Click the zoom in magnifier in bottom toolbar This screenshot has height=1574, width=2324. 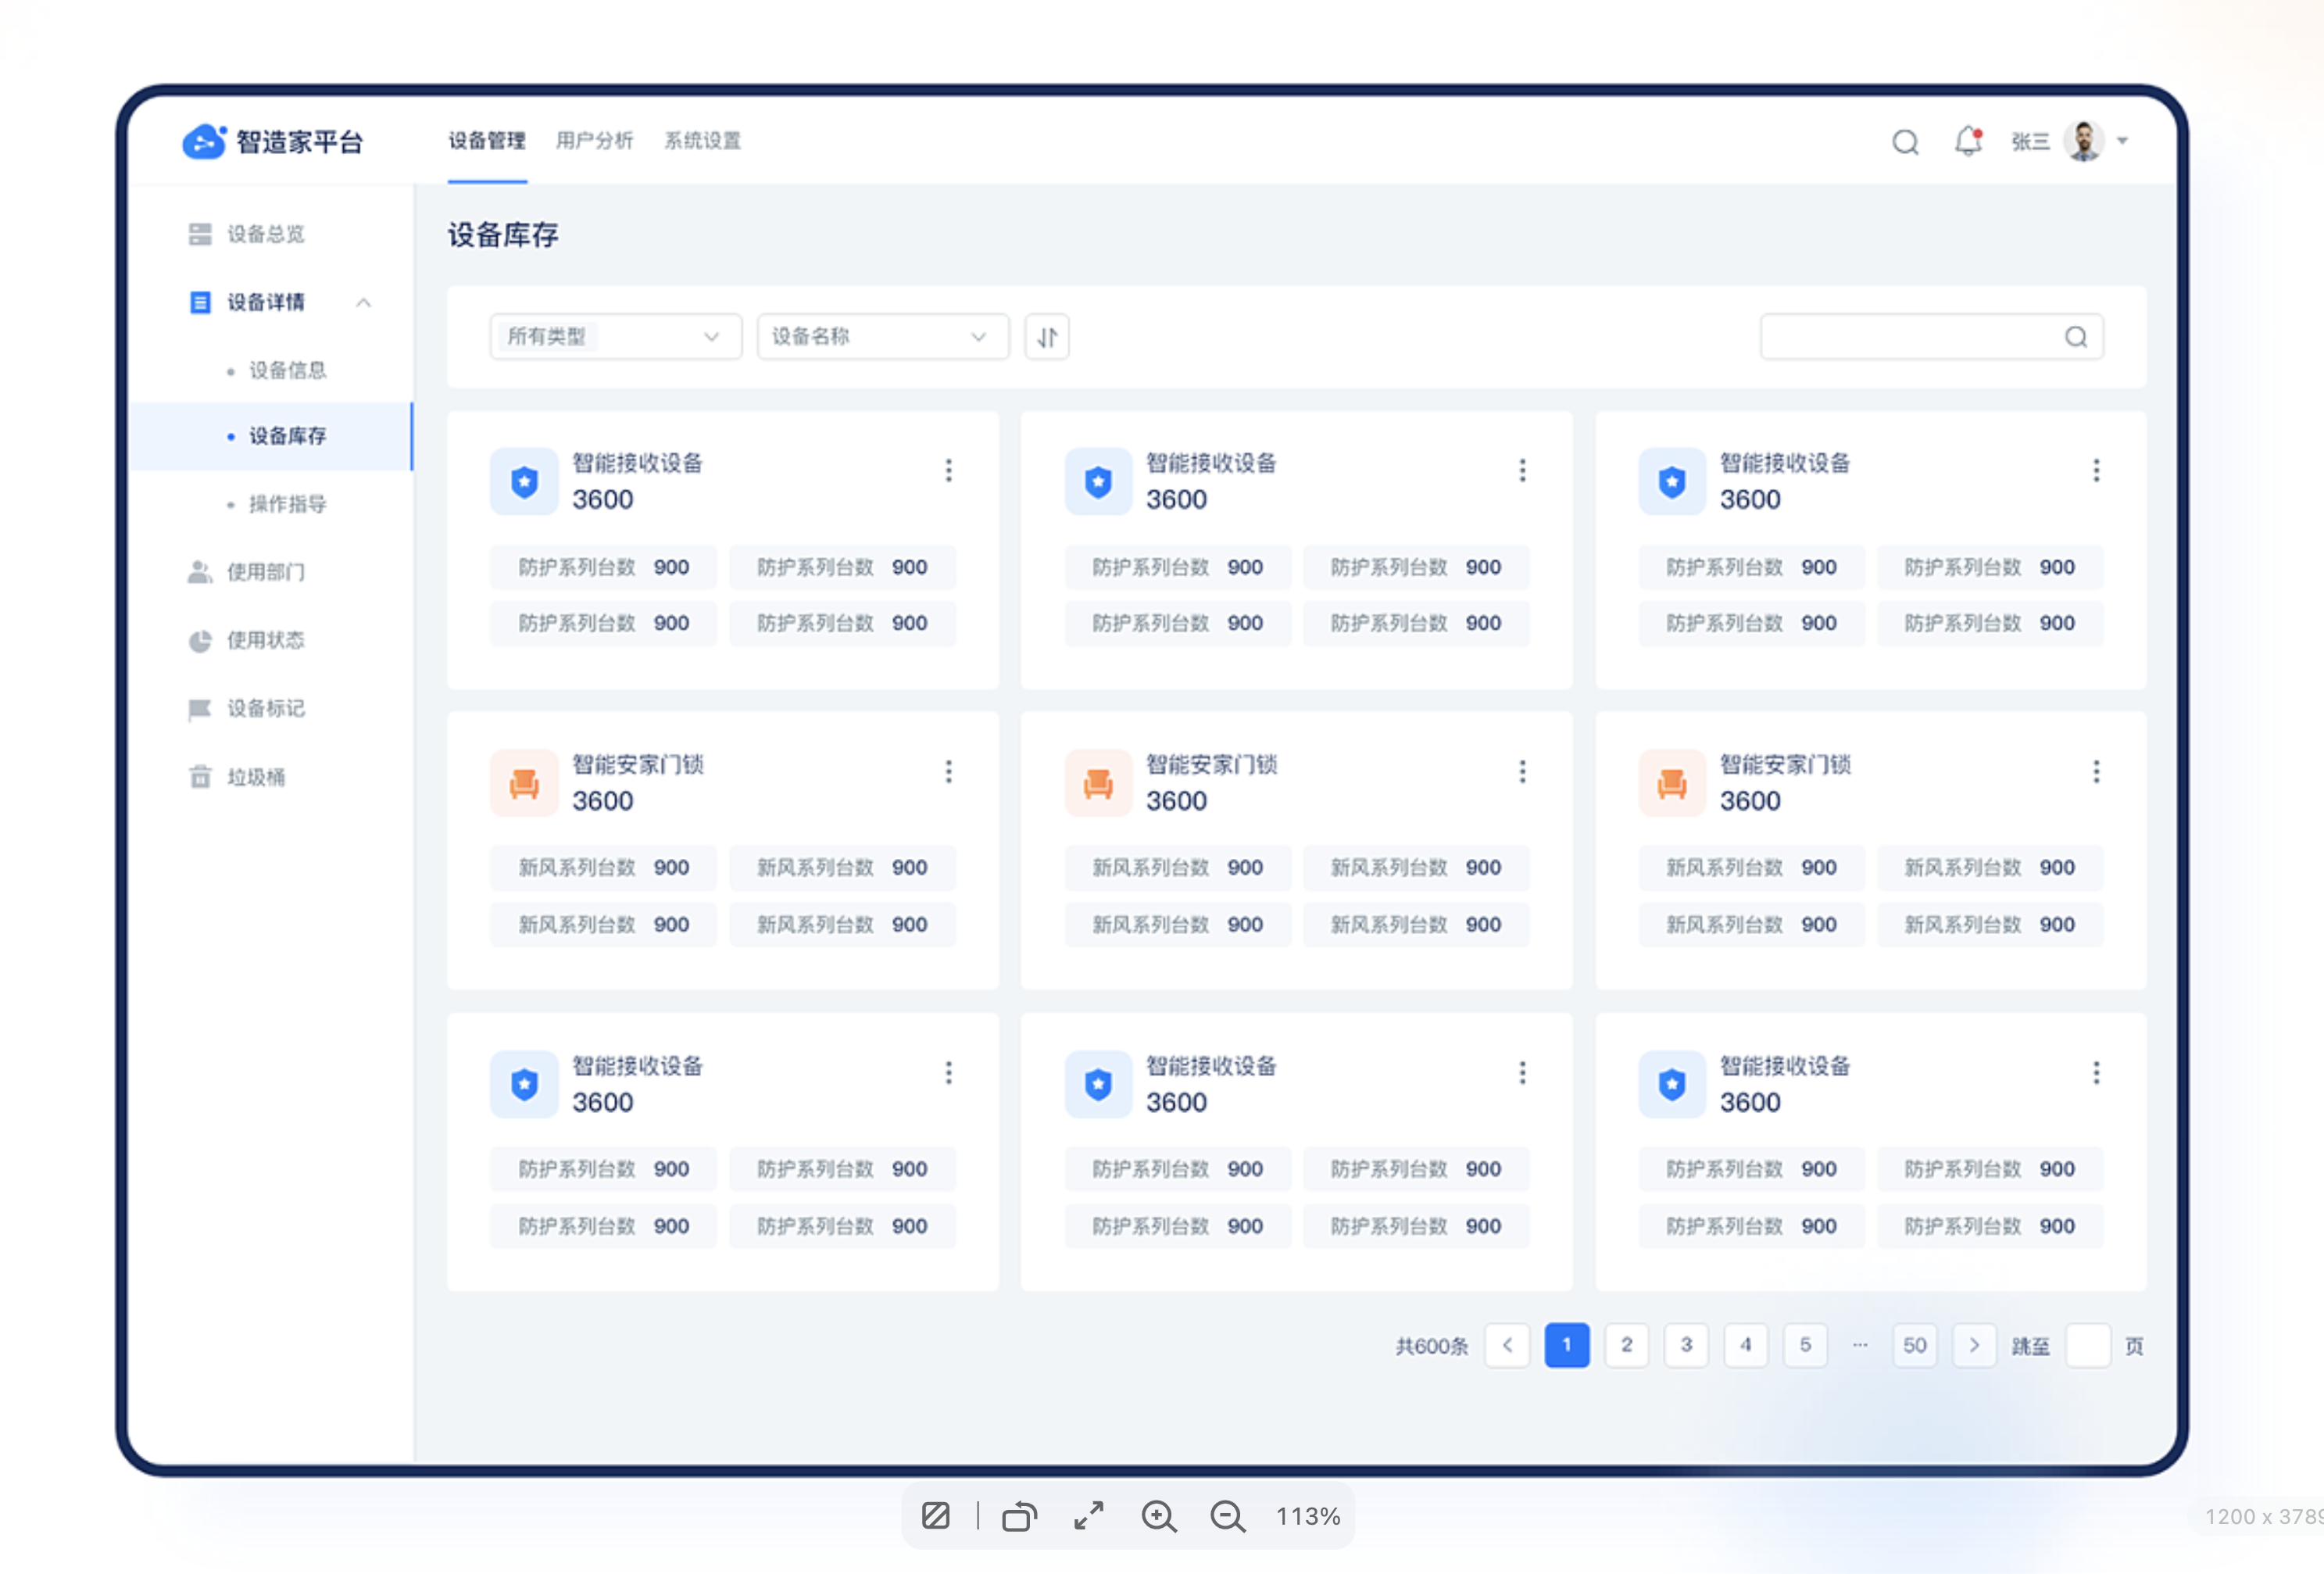point(1158,1516)
